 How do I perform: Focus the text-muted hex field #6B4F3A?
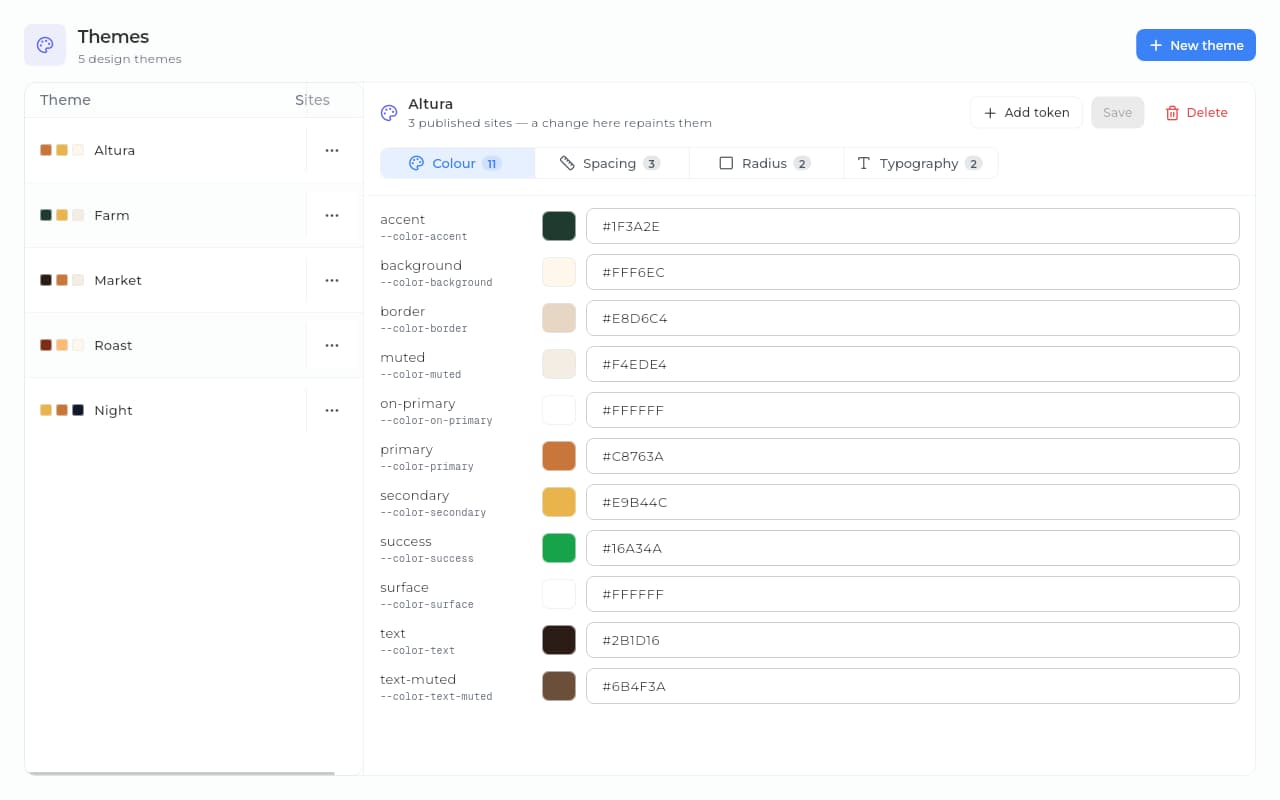click(913, 686)
